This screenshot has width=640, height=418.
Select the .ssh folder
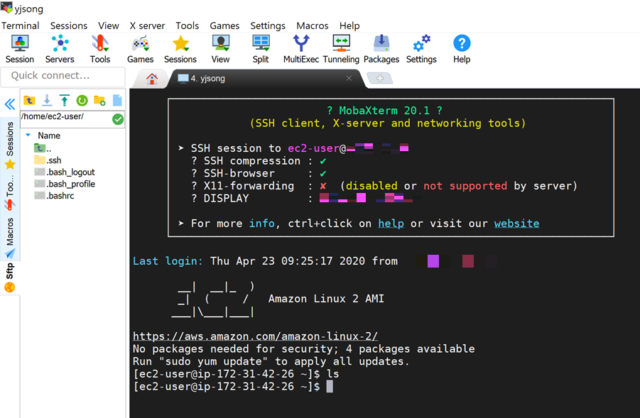(48, 160)
